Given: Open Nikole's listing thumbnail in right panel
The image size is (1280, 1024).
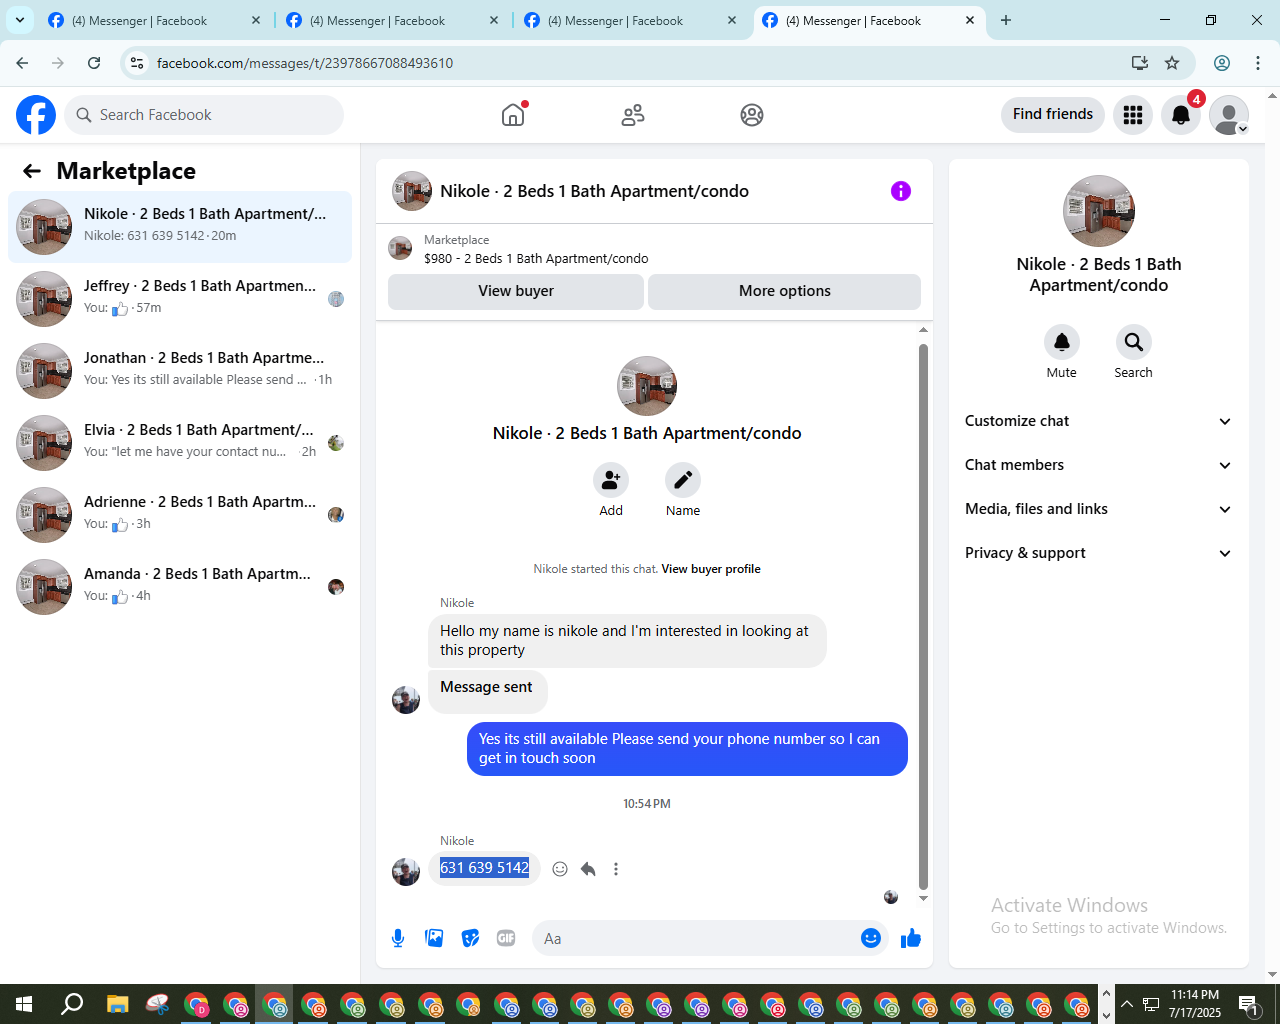Looking at the screenshot, I should pyautogui.click(x=1099, y=211).
